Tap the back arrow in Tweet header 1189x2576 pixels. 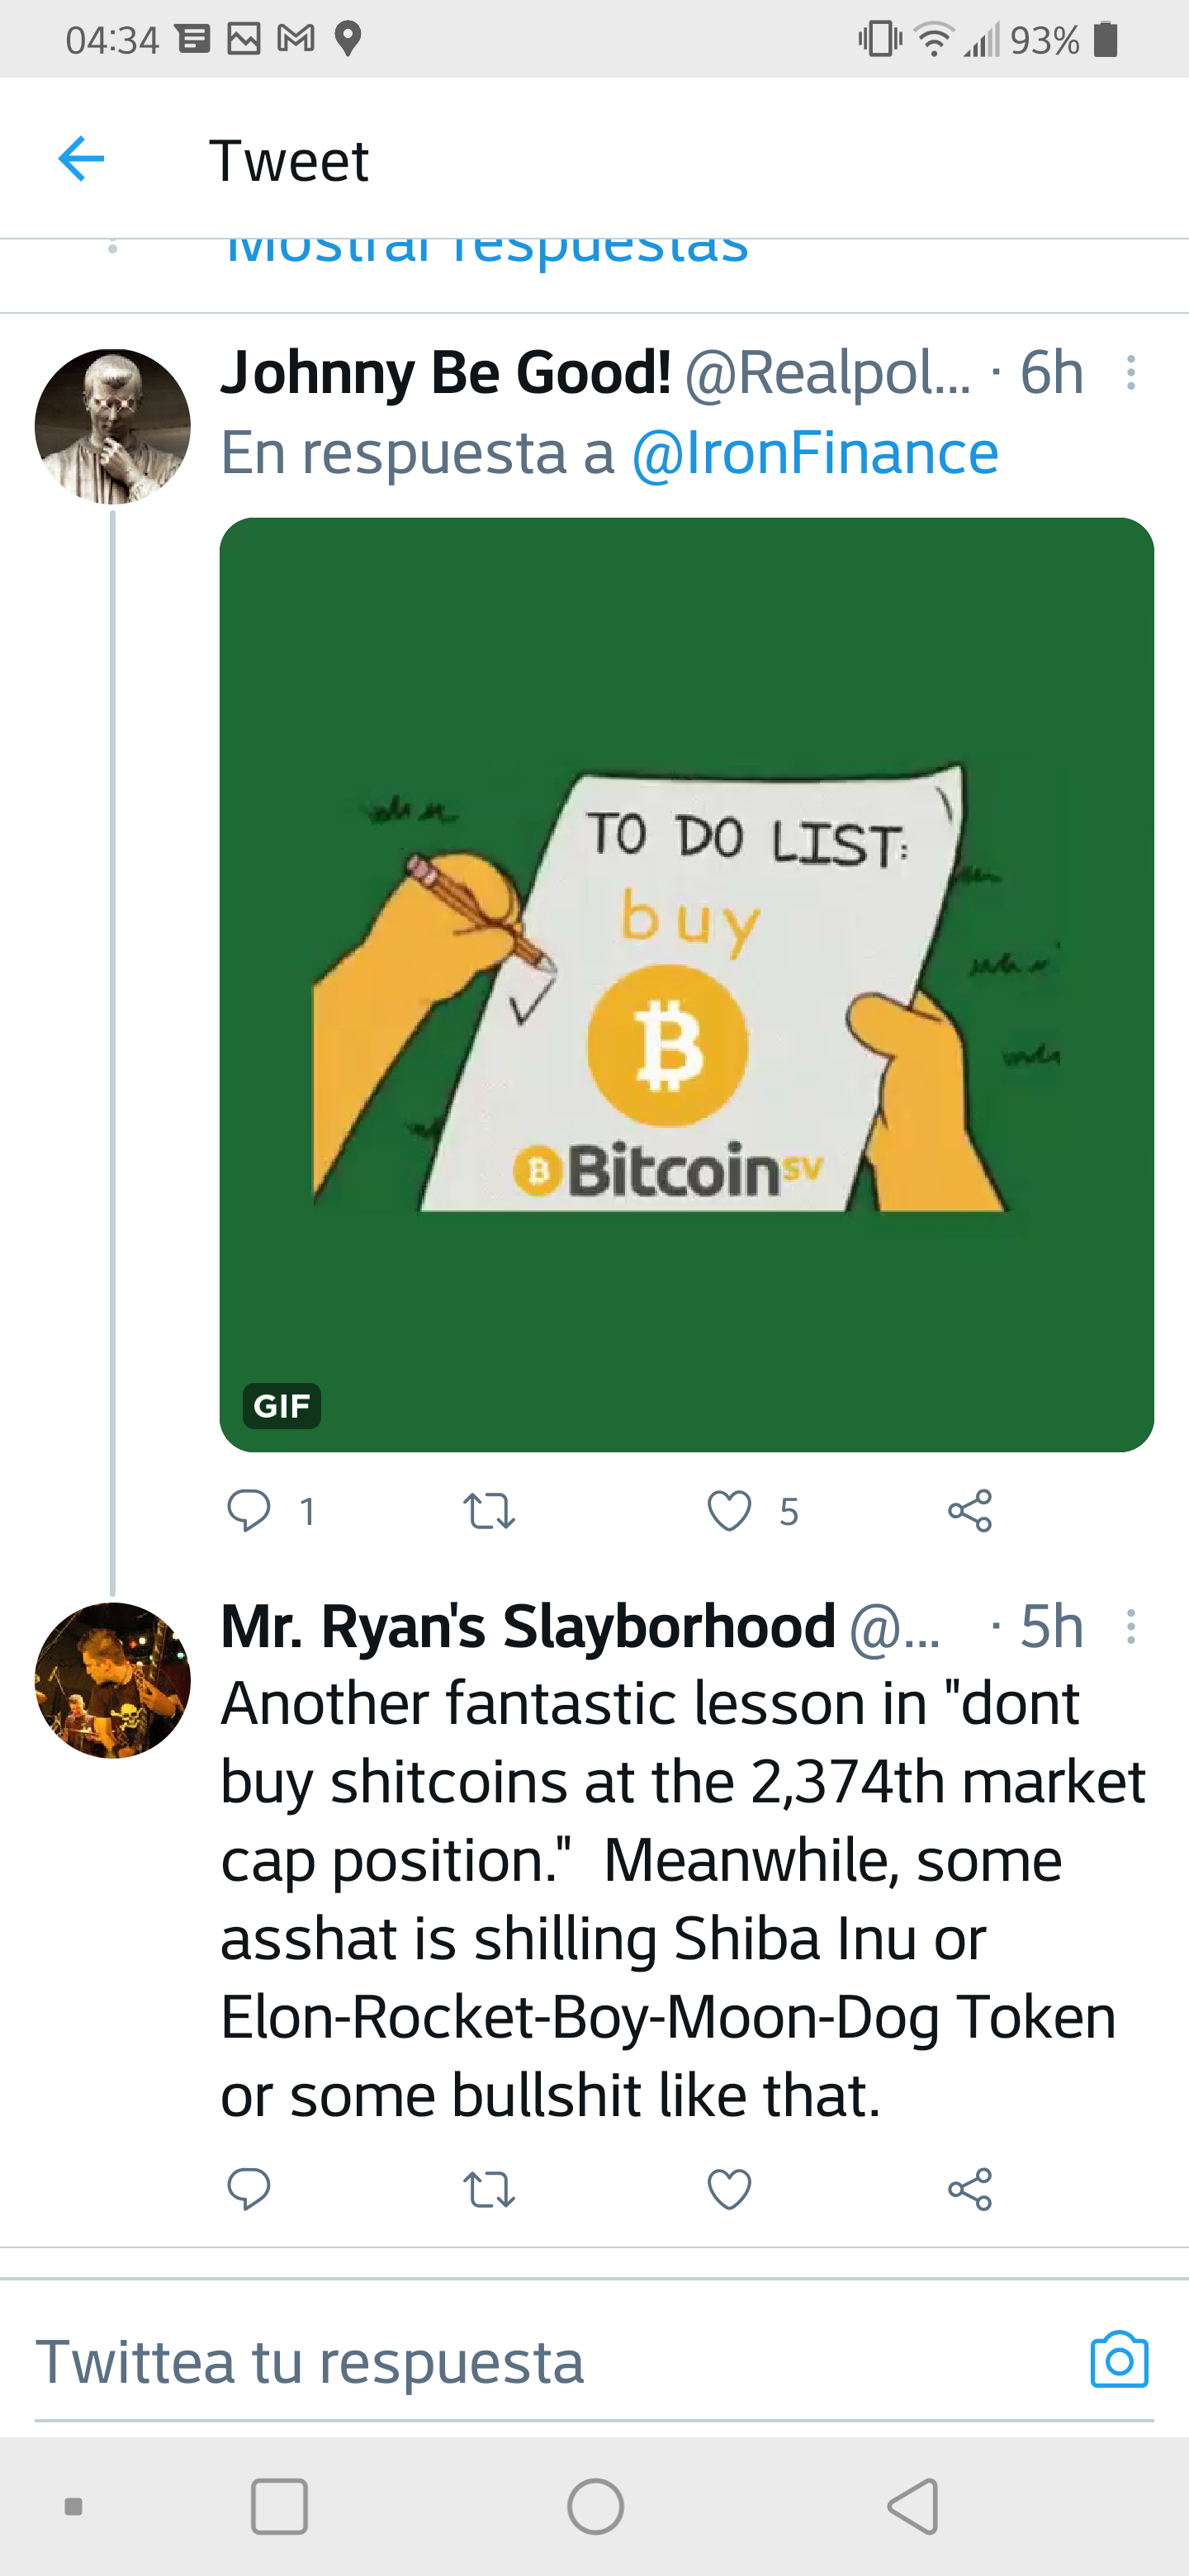(81, 159)
